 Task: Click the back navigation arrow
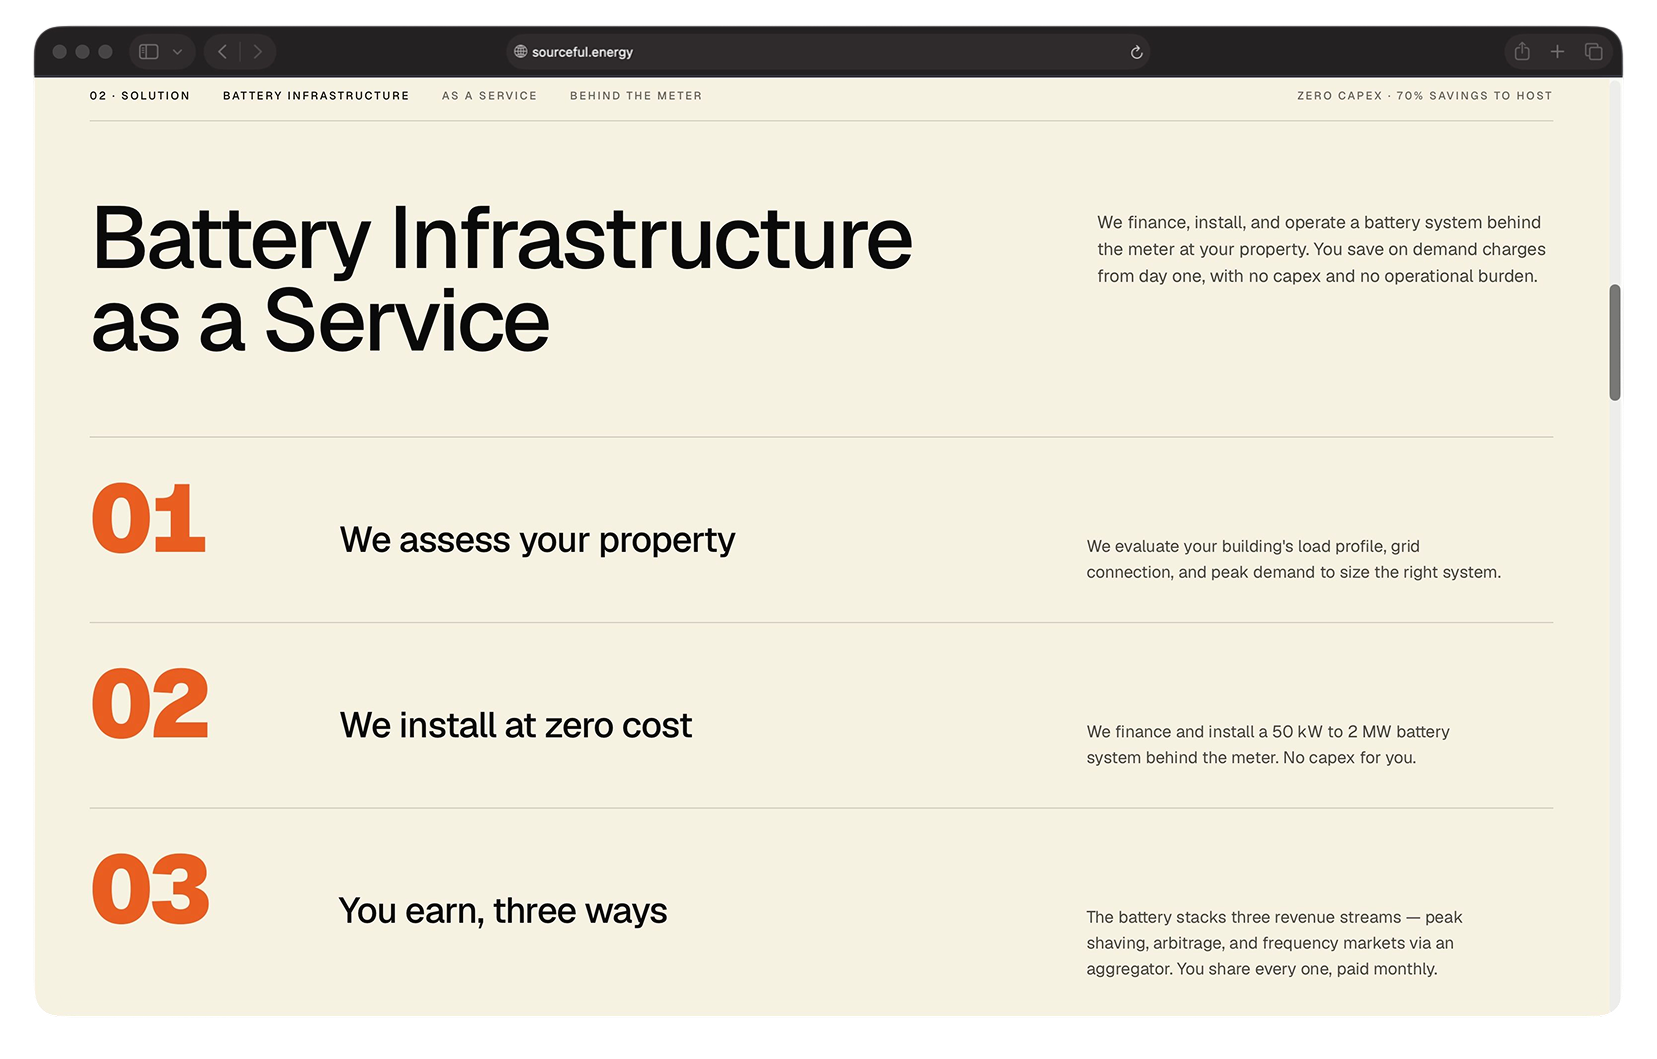tap(221, 51)
